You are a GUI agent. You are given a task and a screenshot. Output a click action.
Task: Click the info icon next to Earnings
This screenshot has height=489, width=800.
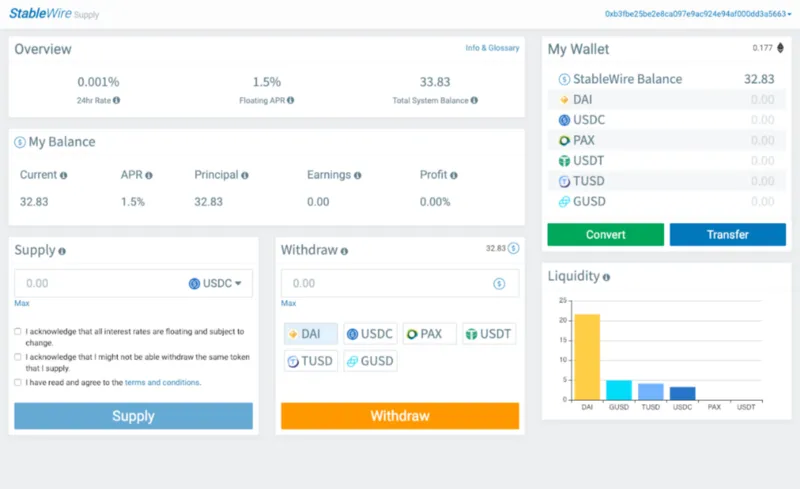point(357,175)
